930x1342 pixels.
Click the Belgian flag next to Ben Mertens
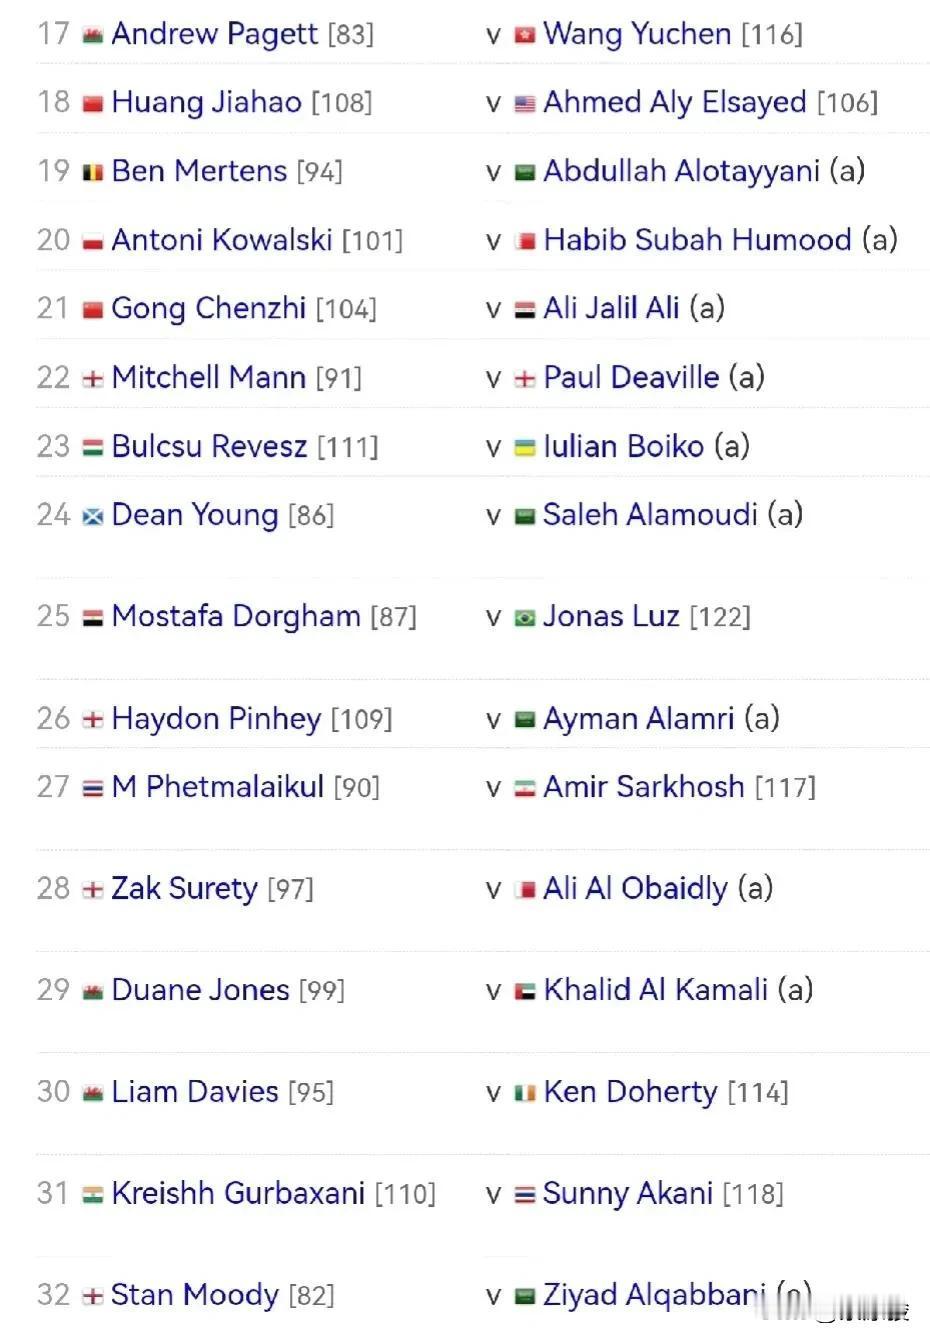(x=93, y=173)
